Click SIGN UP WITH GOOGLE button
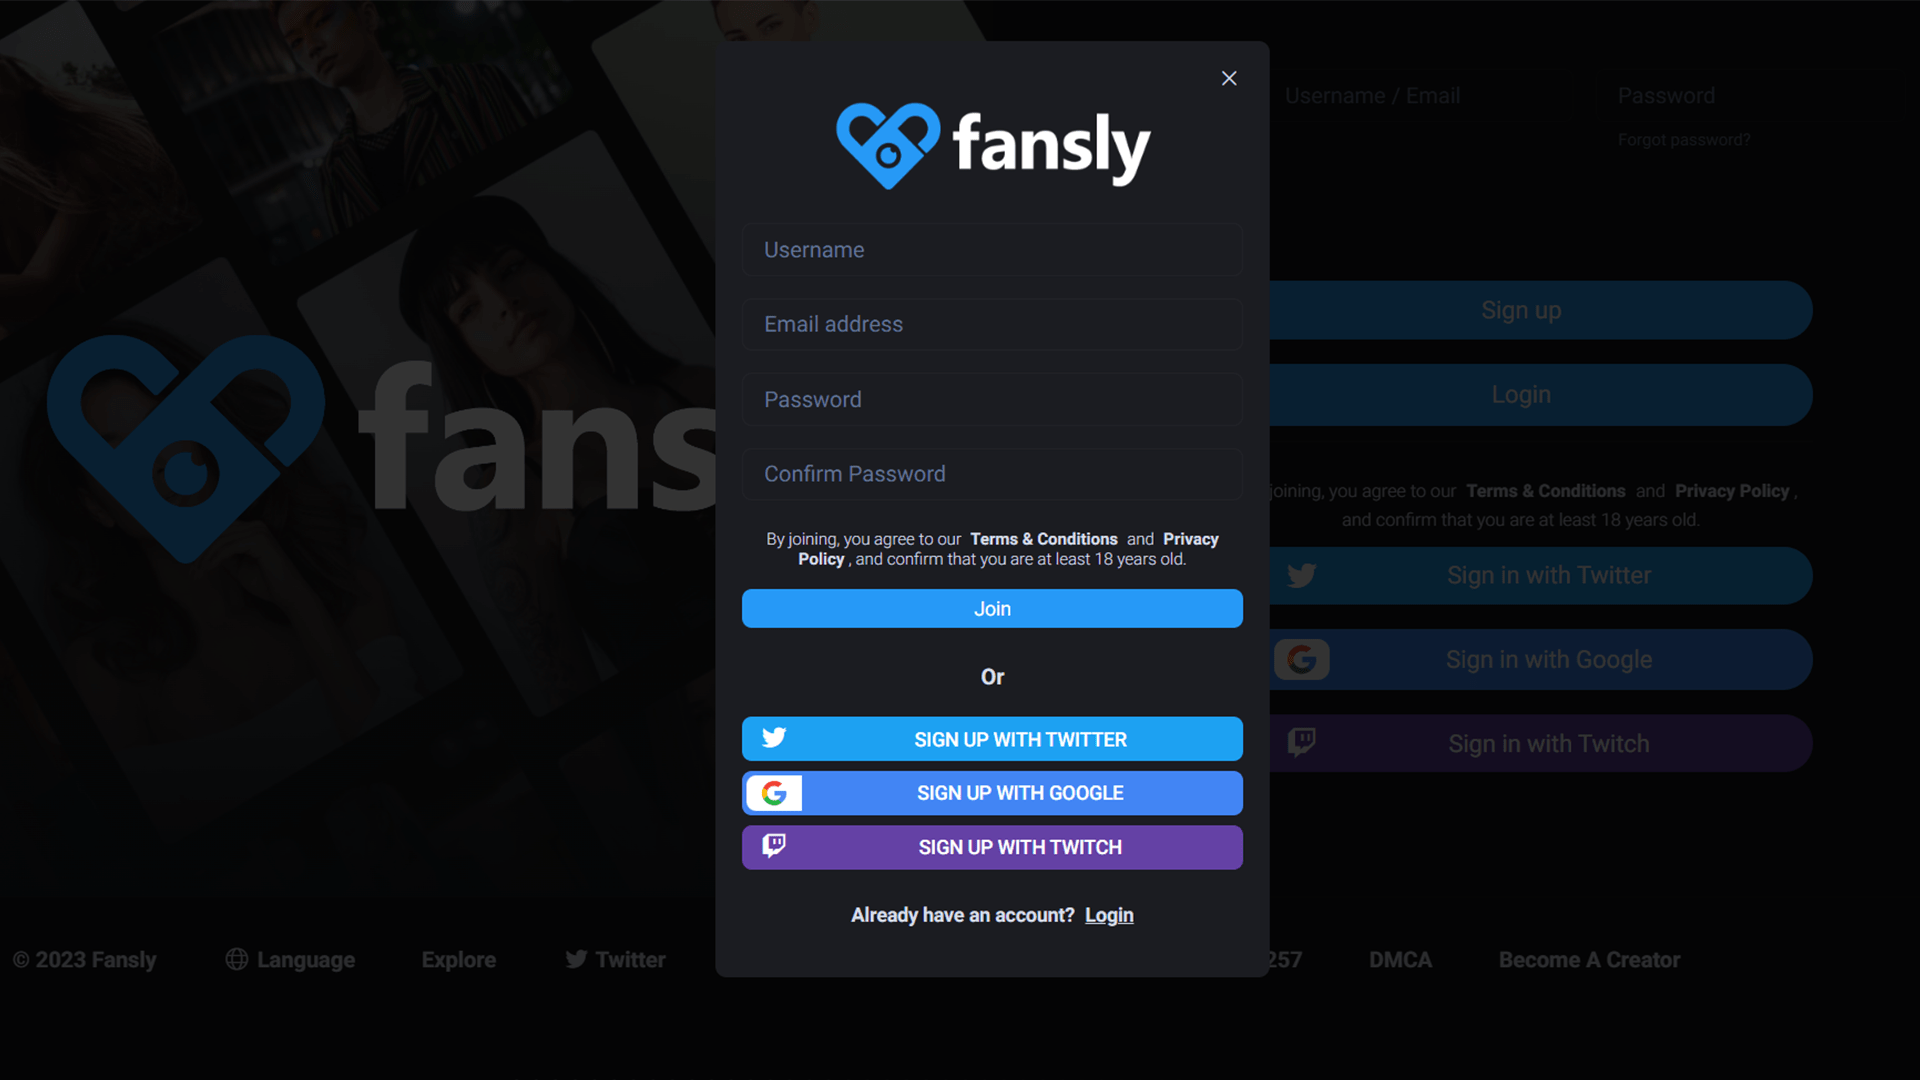The width and height of the screenshot is (1920, 1080). (x=992, y=793)
